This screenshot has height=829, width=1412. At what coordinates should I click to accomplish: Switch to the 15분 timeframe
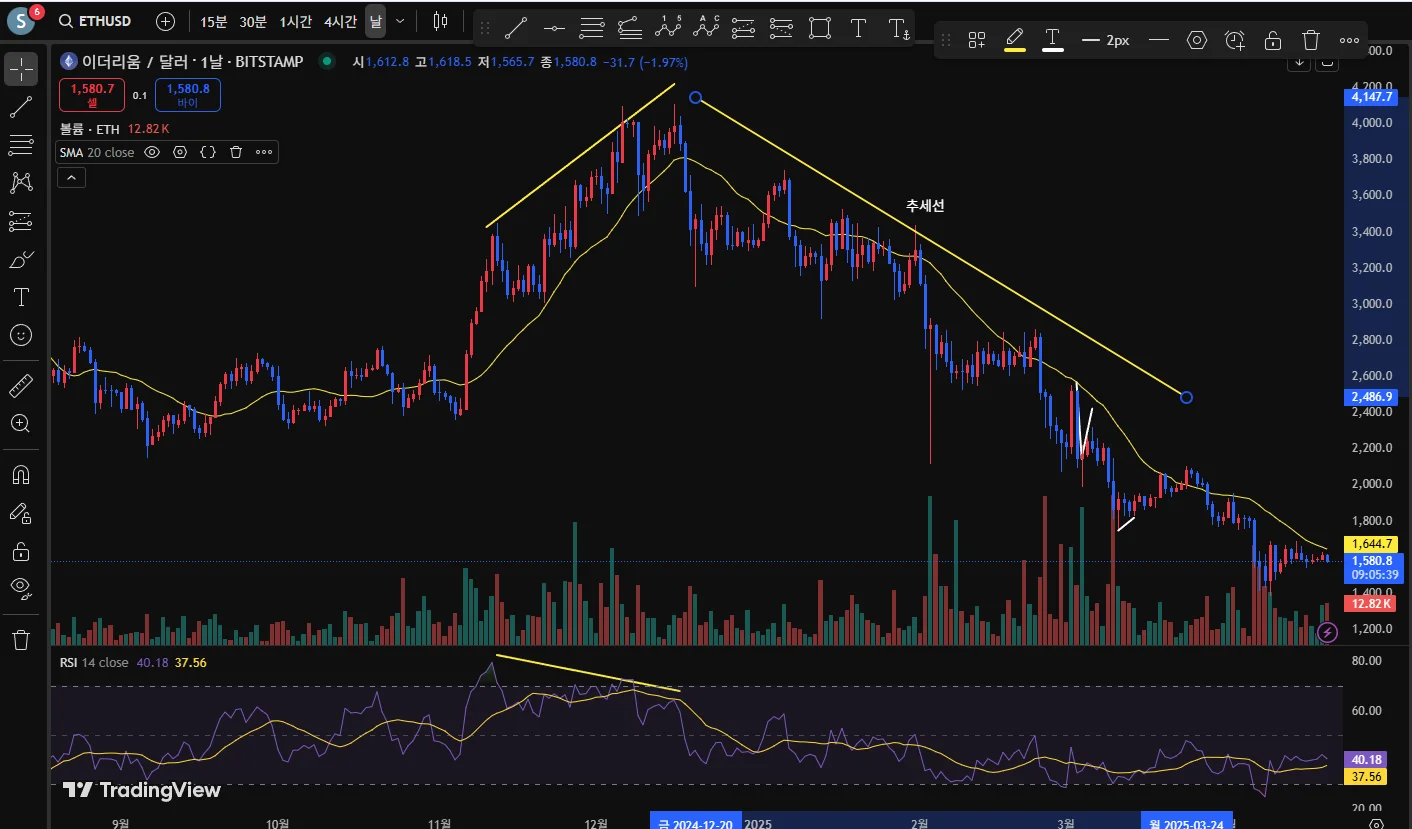coord(214,21)
